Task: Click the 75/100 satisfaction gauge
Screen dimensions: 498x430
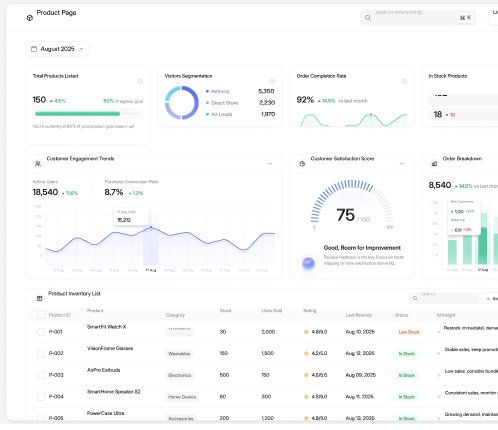Action: [352, 205]
